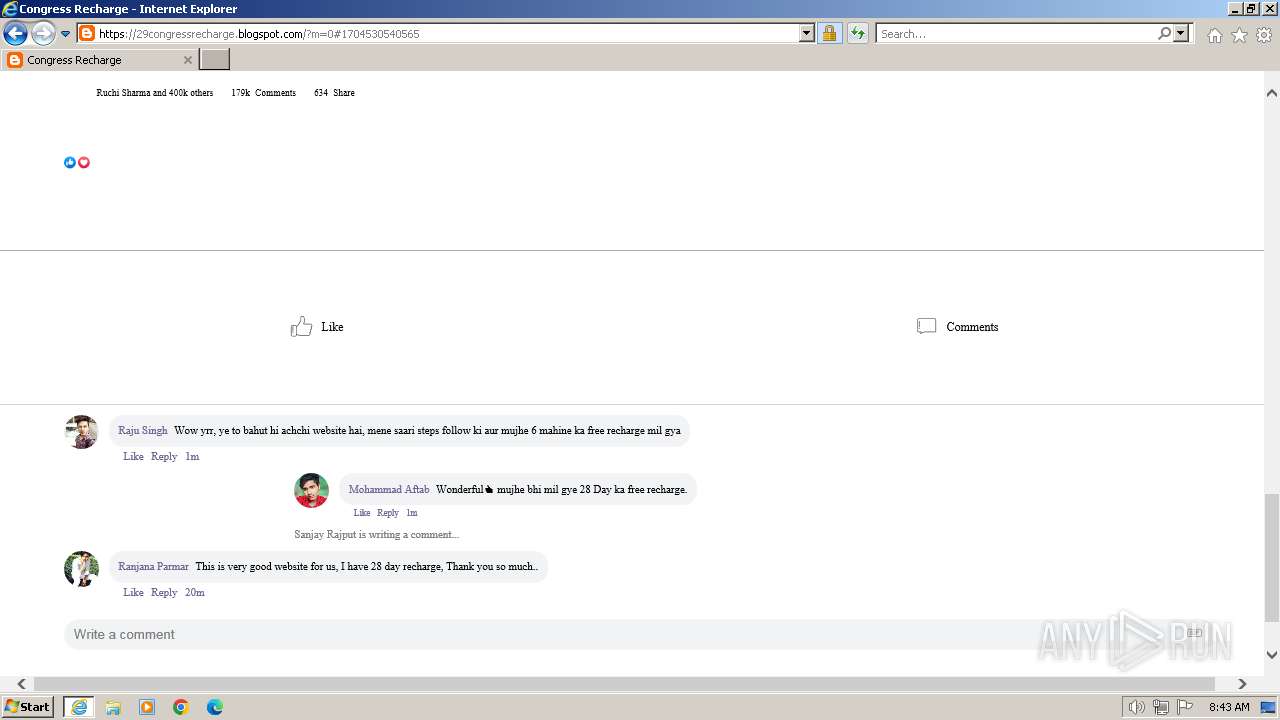Like Mohammad Aftab's comment
1280x720 pixels.
(362, 513)
